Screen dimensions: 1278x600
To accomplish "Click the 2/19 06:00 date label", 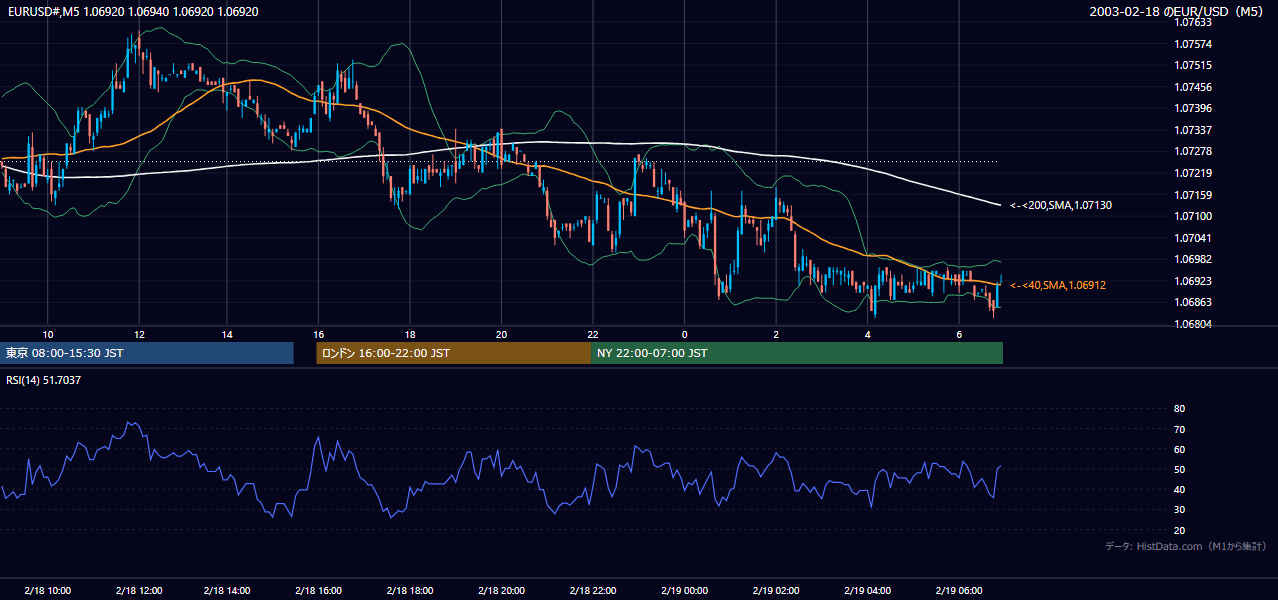I will tap(959, 590).
